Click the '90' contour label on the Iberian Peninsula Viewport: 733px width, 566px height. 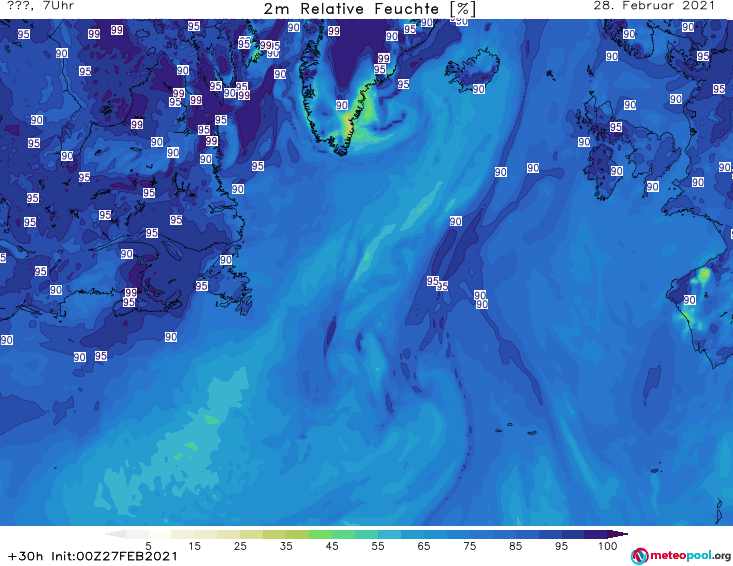pos(690,300)
